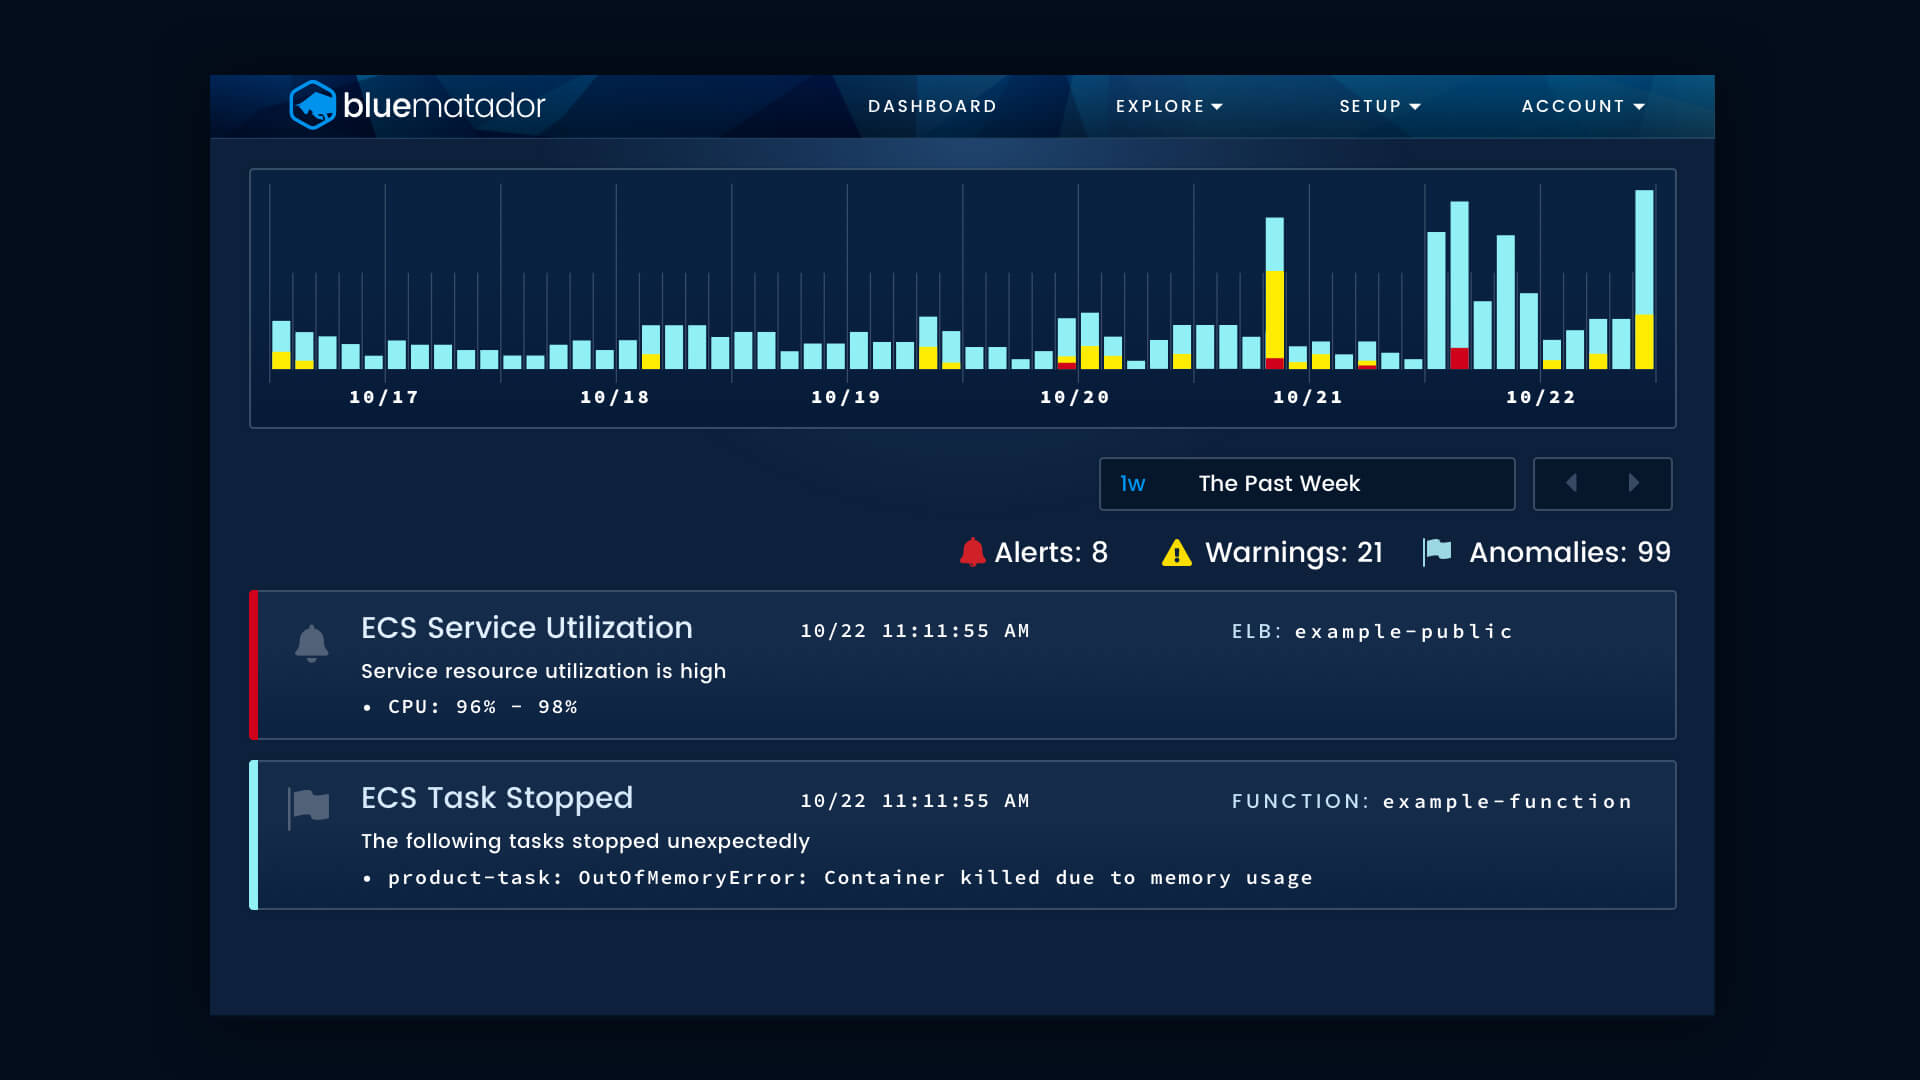Open the 1w time range selector
The width and height of the screenshot is (1920, 1080).
coord(1133,483)
